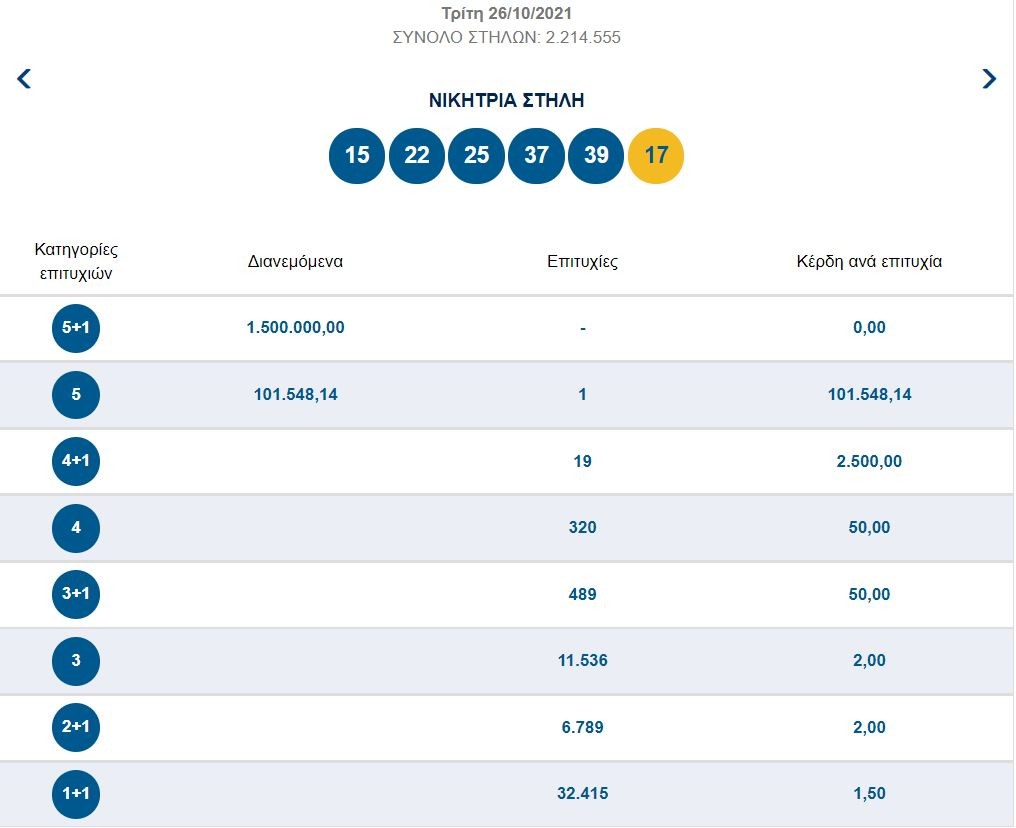Click the 5+1 category badge
The width and height of the screenshot is (1016, 828).
[x=76, y=328]
